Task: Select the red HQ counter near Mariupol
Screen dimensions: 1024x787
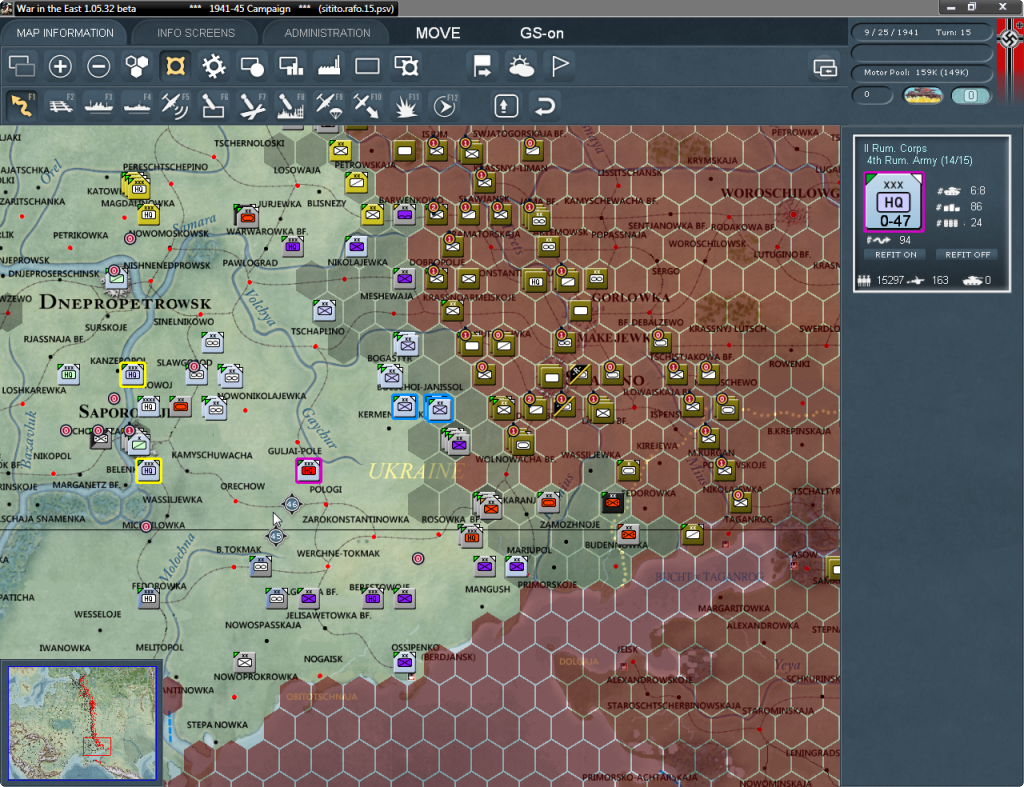Action: point(471,537)
